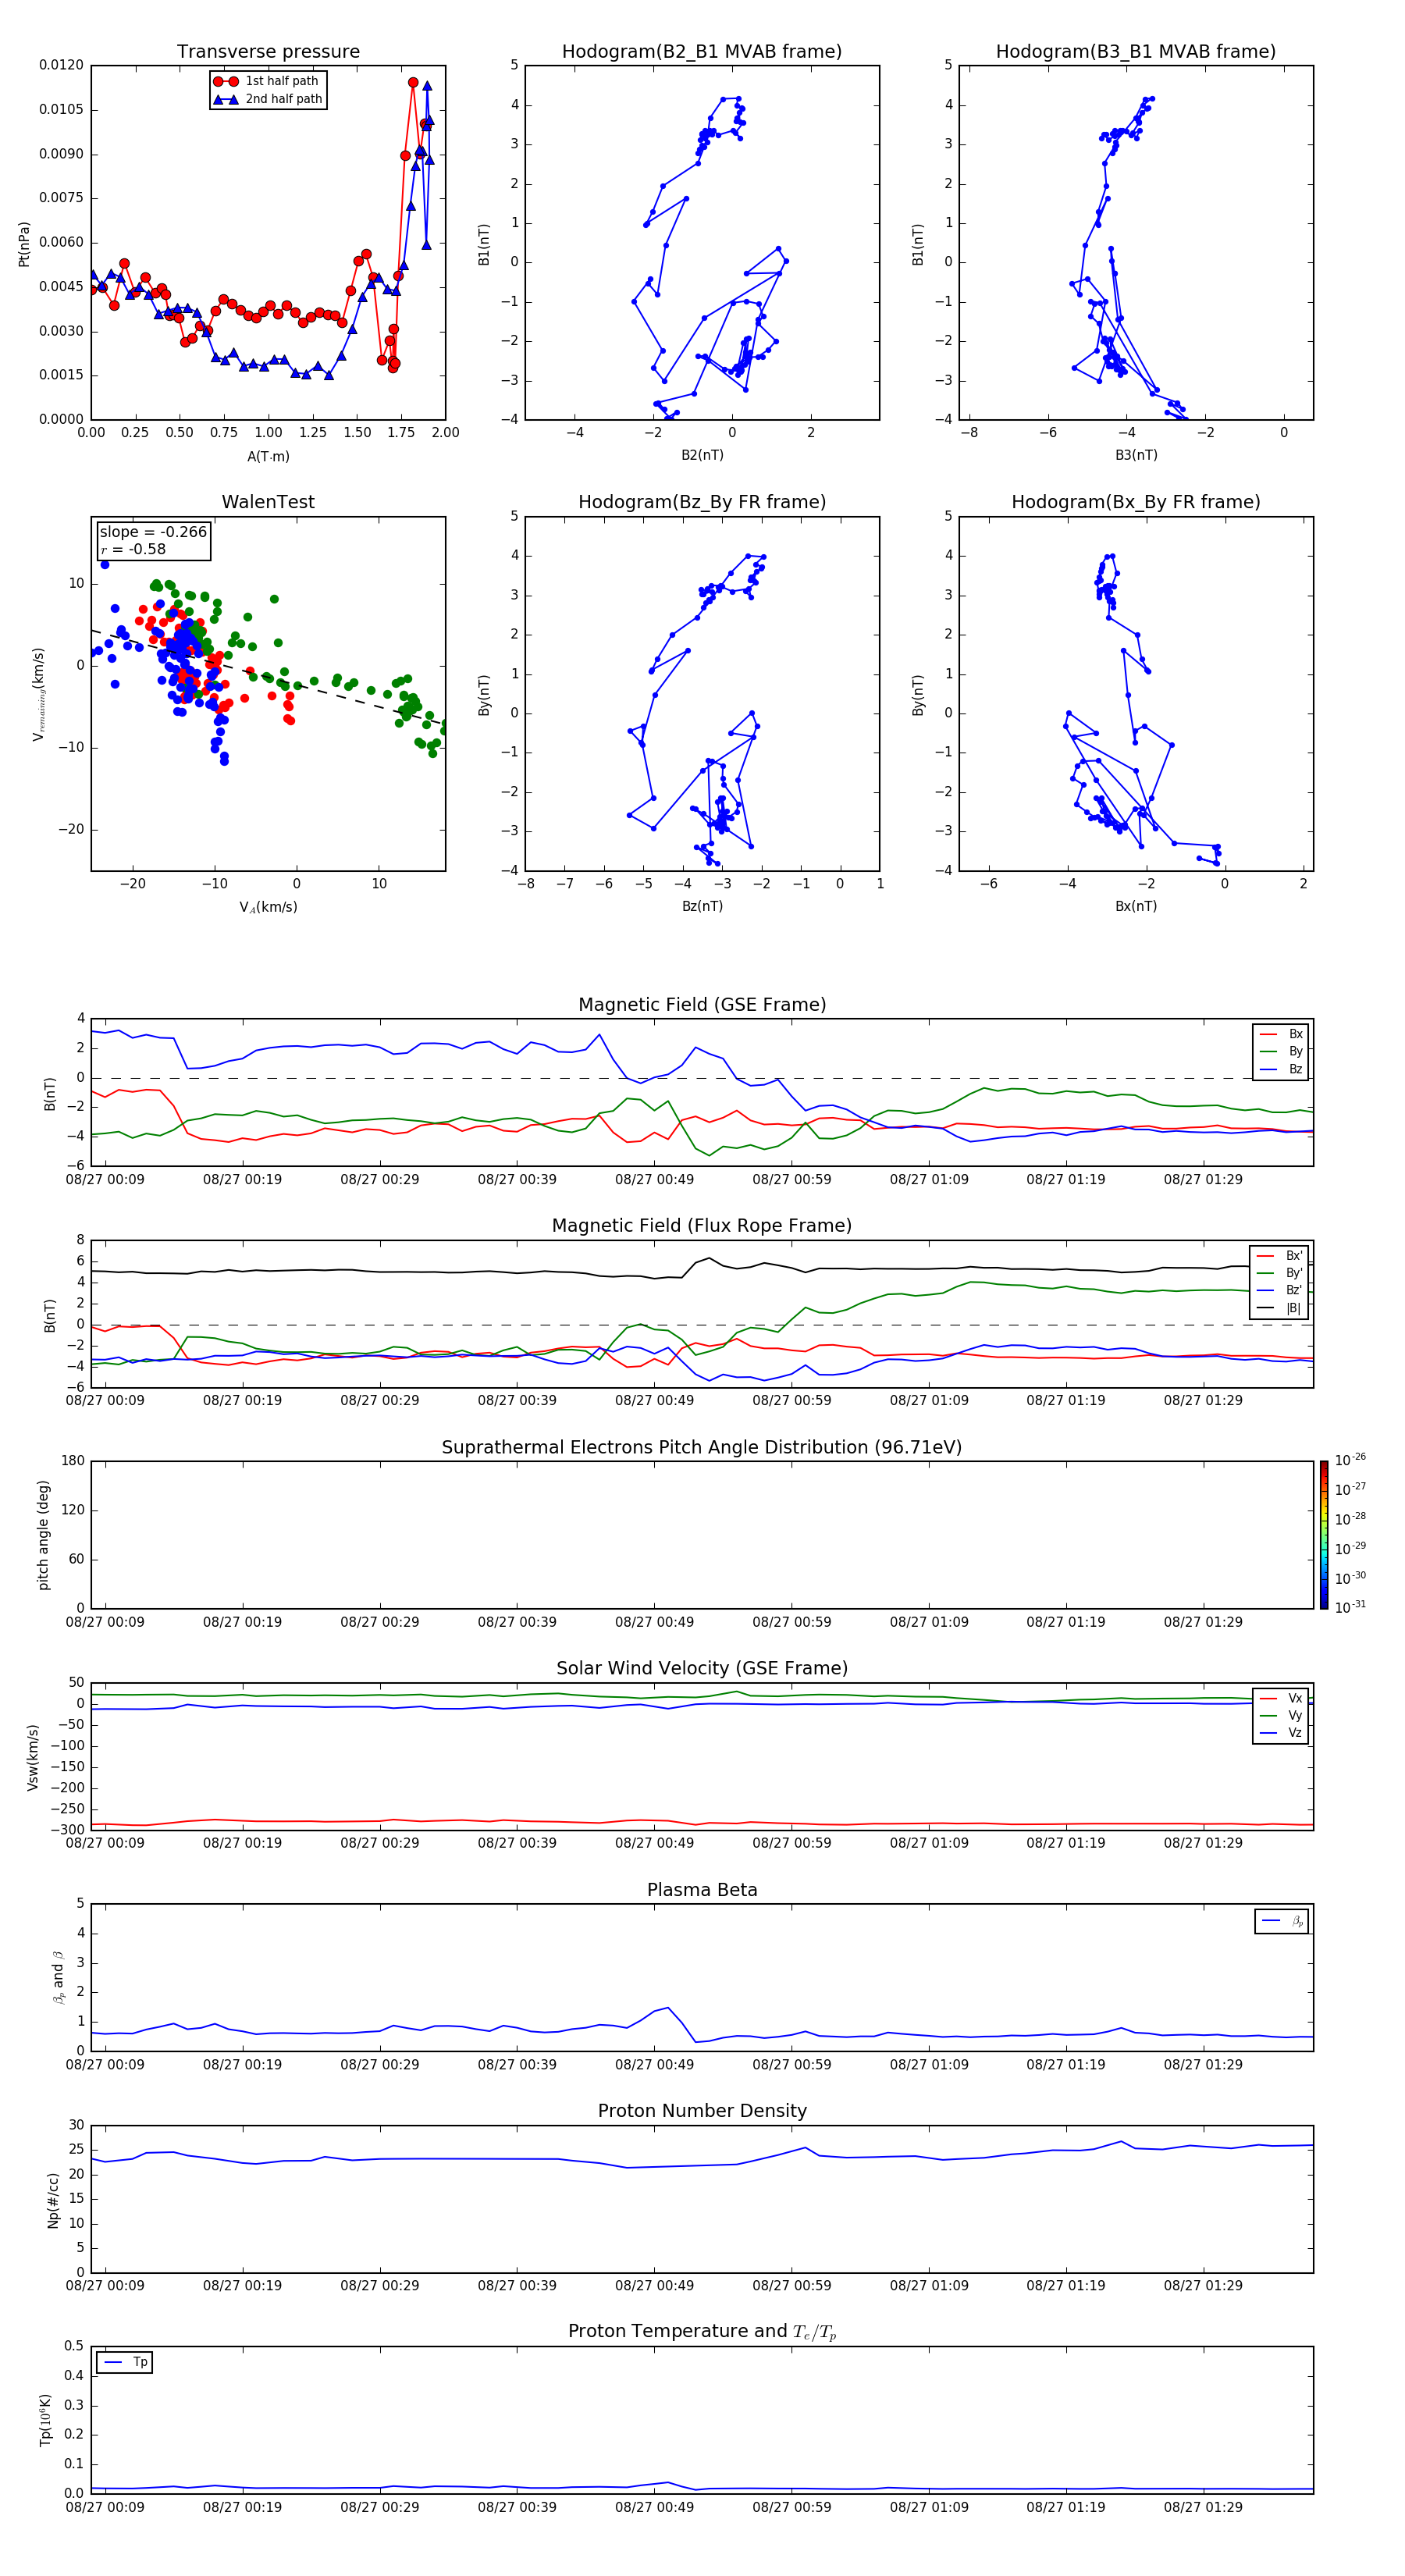Click 'Vsw(km/s)' axis label
Image resolution: width=1405 pixels, height=2576 pixels.
pyautogui.click(x=32, y=1757)
